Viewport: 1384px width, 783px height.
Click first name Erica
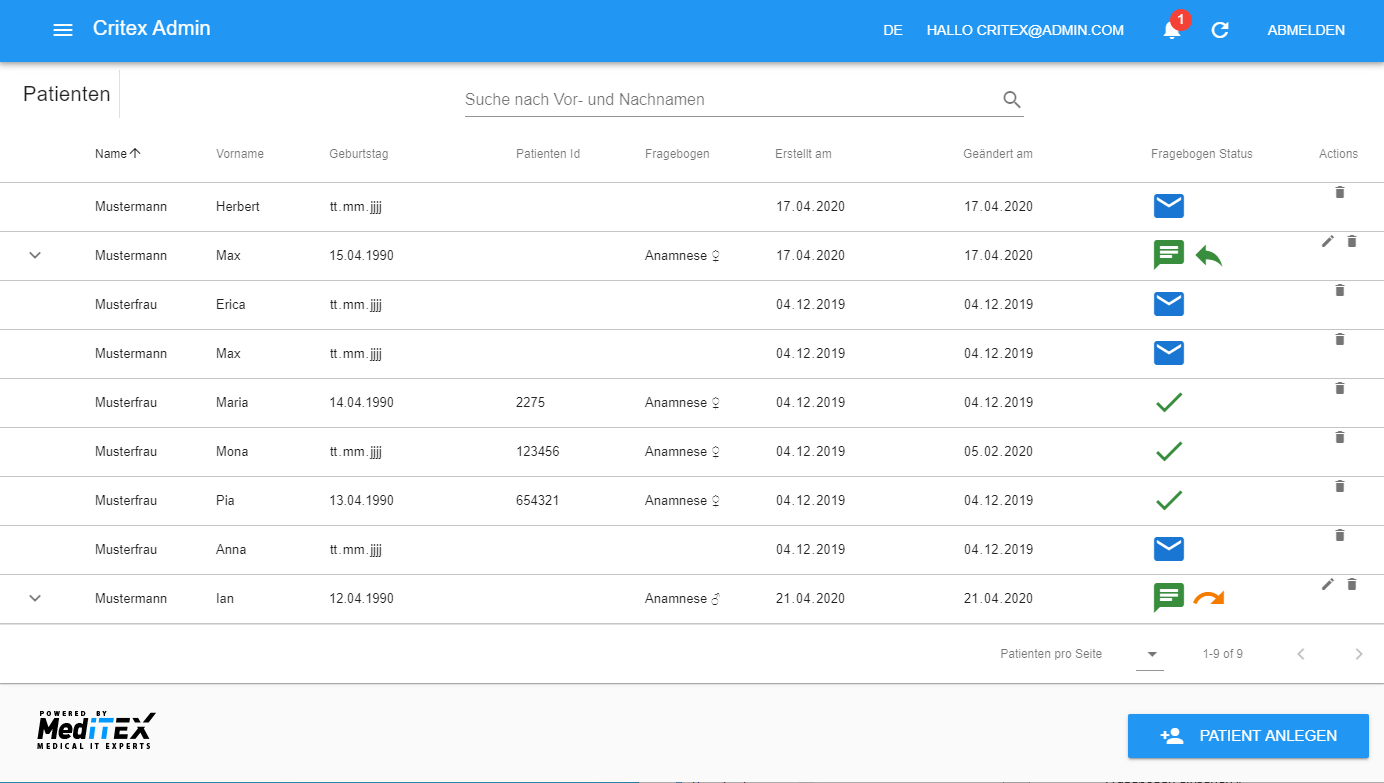tap(231, 304)
